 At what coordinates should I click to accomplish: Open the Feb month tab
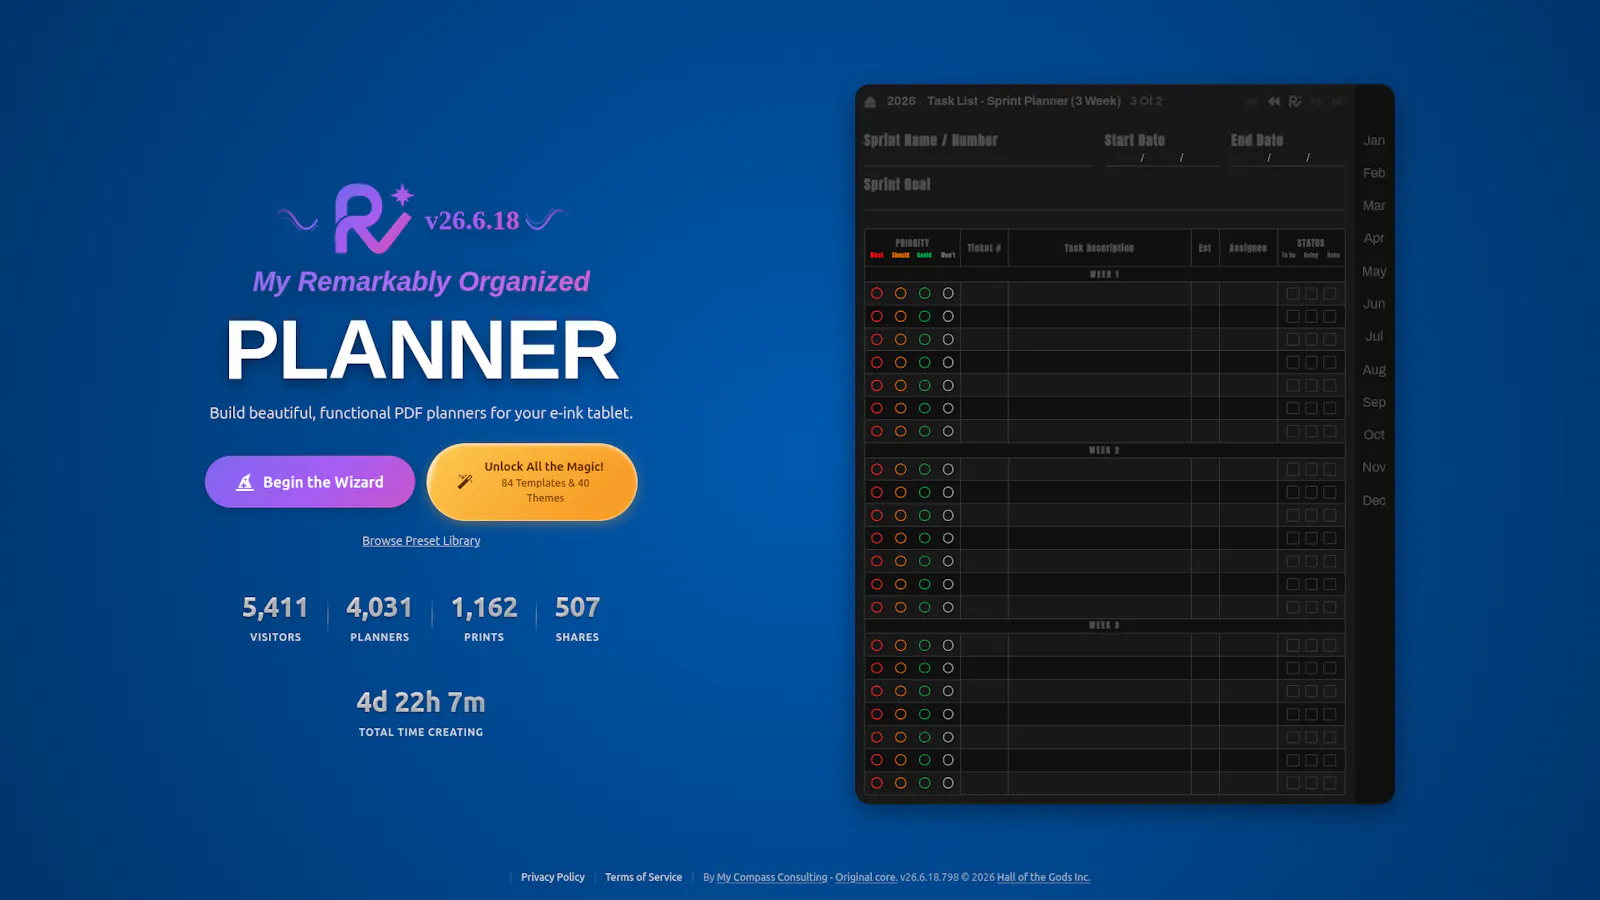pyautogui.click(x=1374, y=173)
